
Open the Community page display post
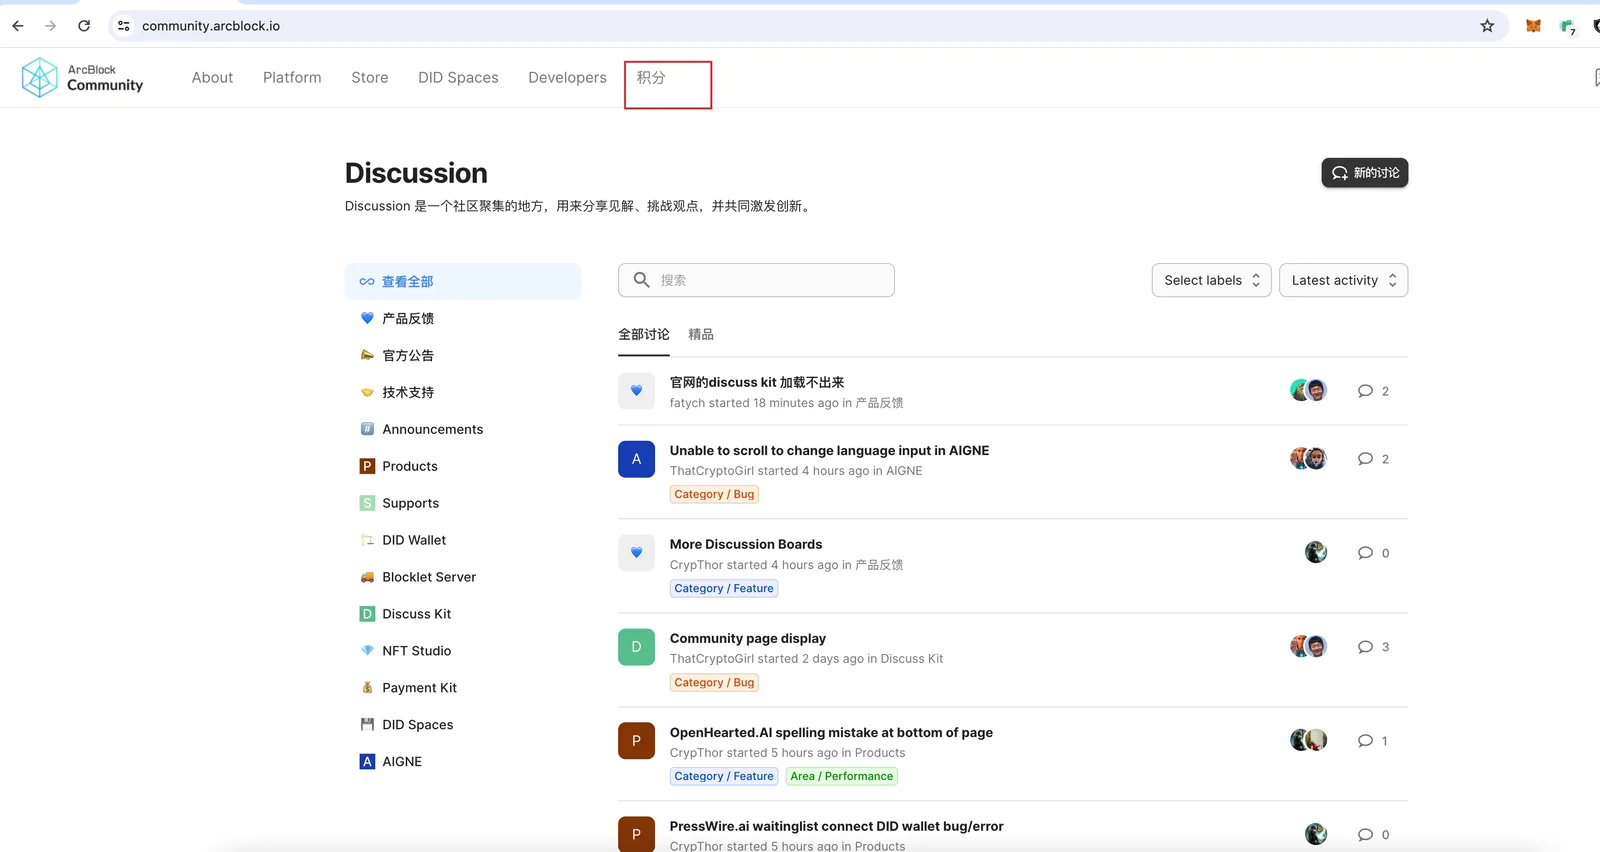point(748,638)
